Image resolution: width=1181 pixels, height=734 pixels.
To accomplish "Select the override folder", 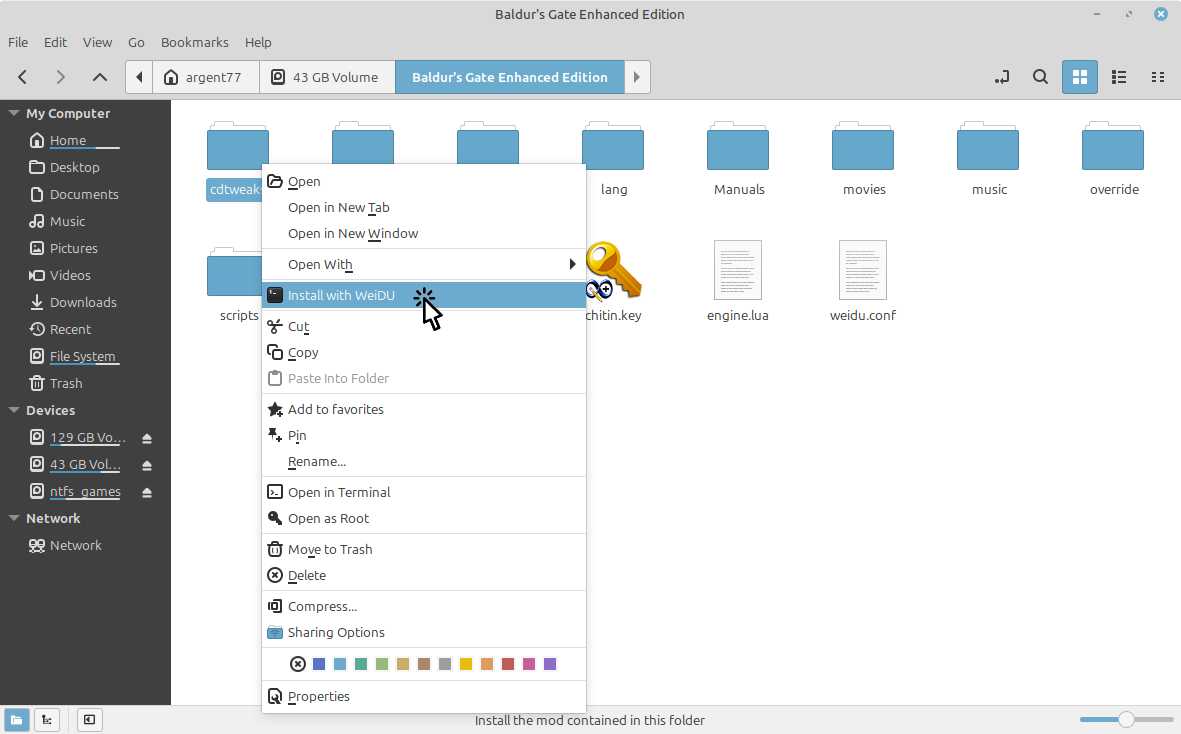I will pyautogui.click(x=1113, y=158).
